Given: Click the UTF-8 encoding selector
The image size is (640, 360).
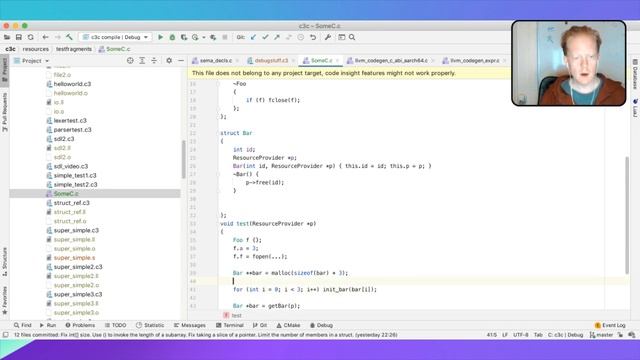Looking at the screenshot, I should tap(520, 335).
